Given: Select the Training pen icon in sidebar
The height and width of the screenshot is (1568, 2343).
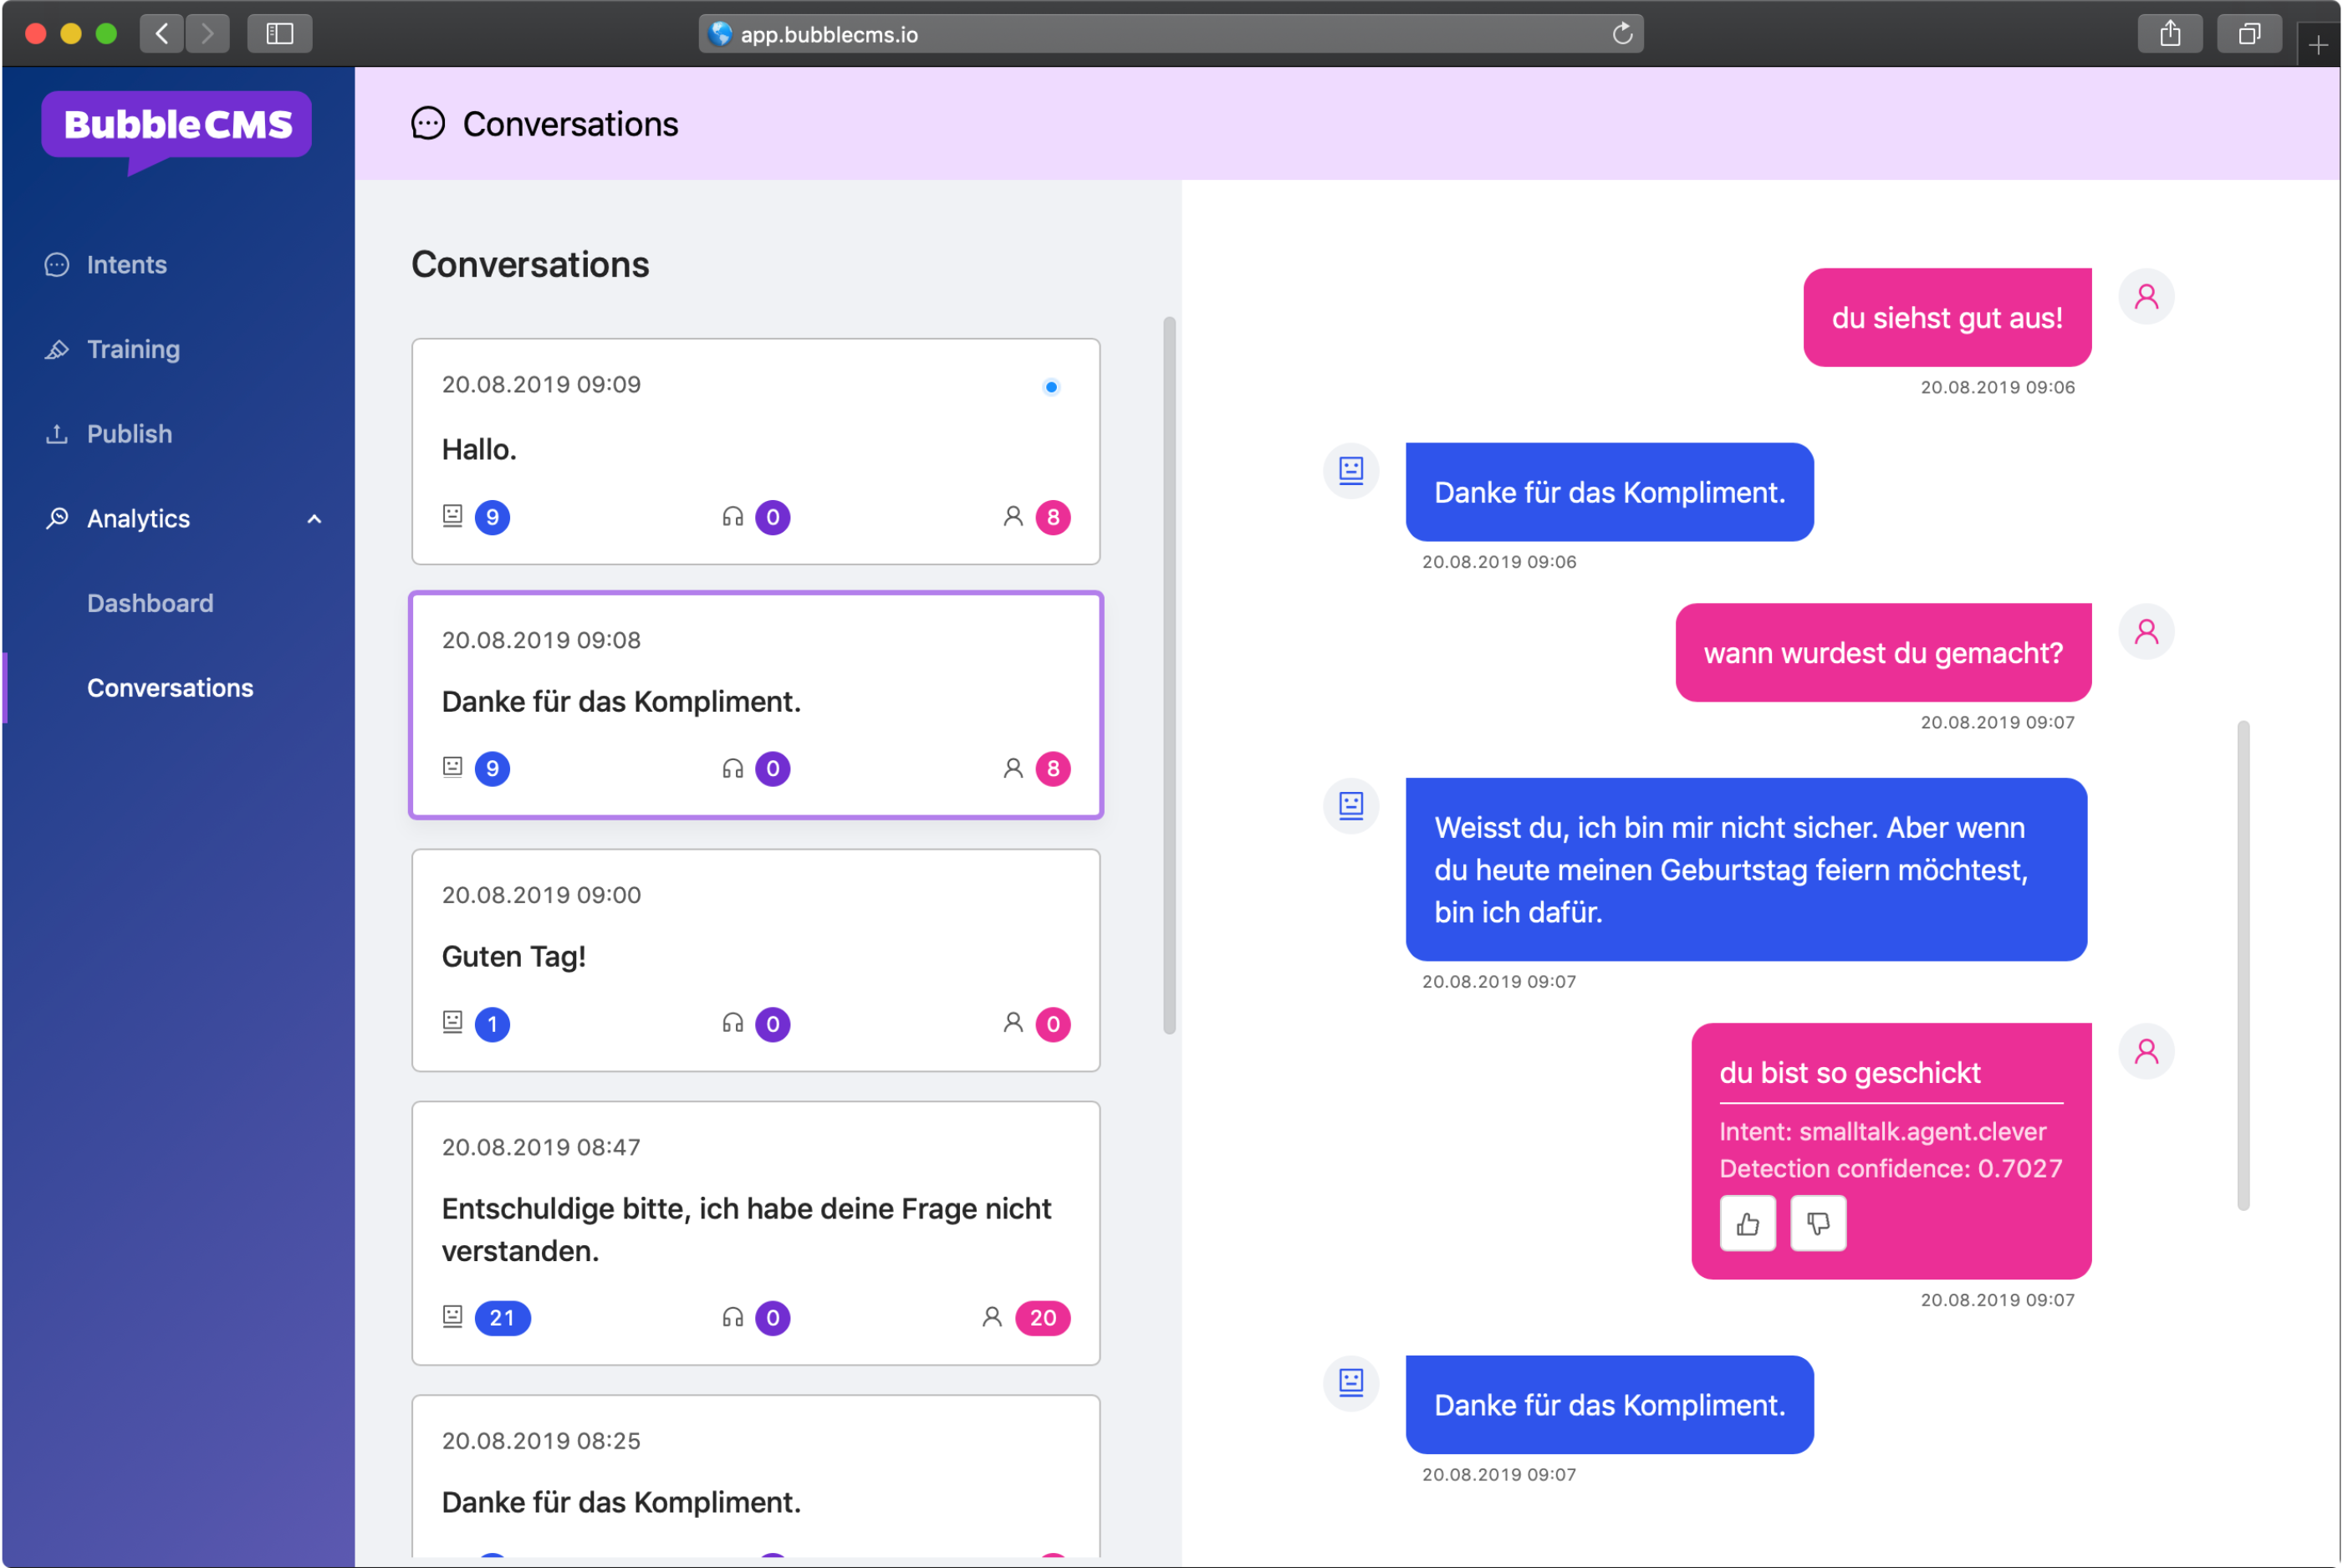Looking at the screenshot, I should pos(57,349).
